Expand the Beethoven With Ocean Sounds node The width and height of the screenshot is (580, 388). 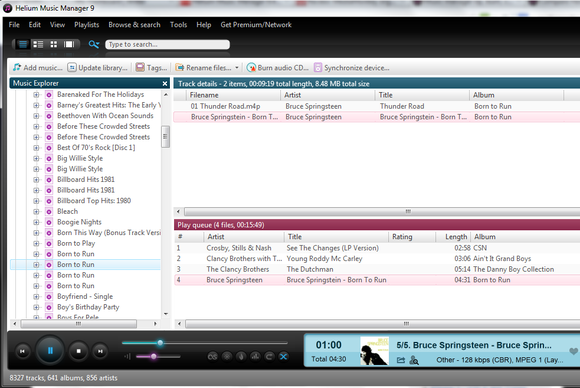tap(36, 116)
